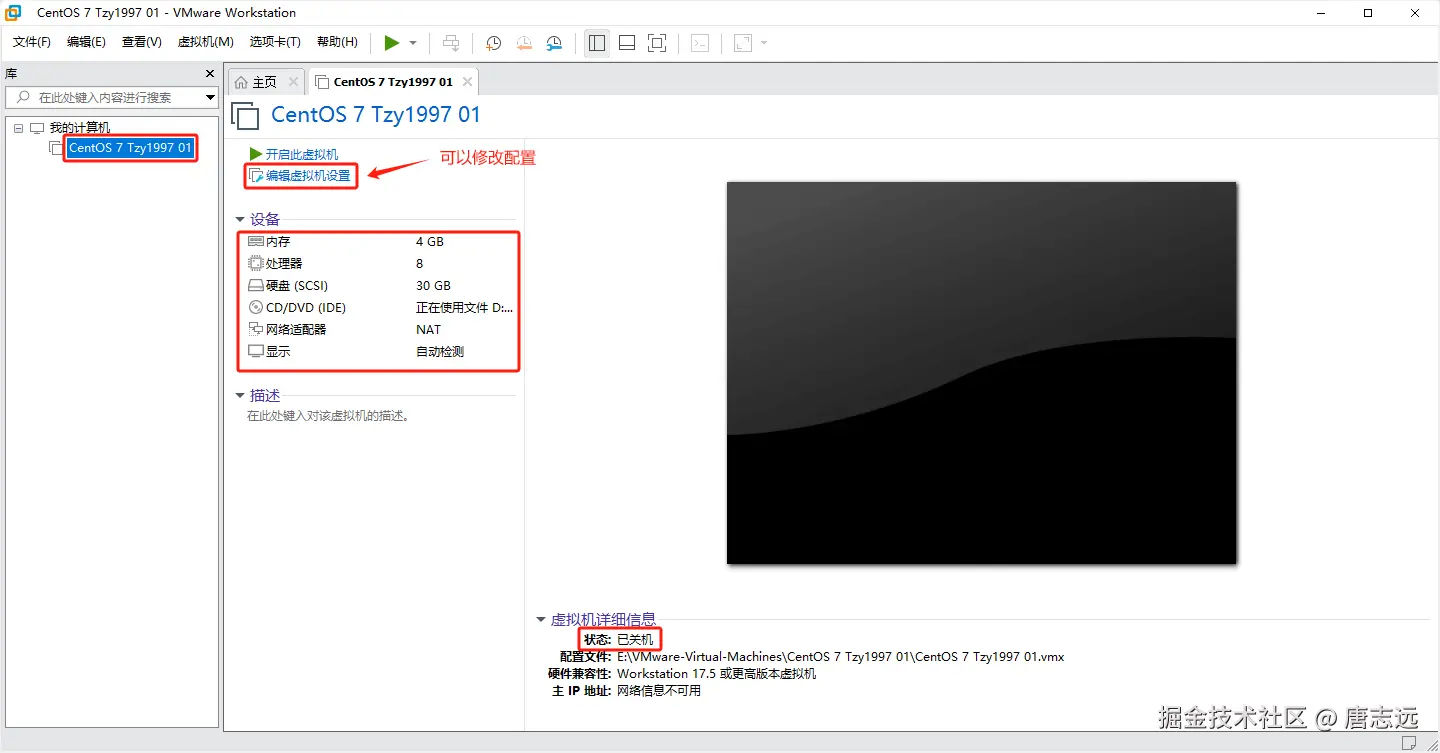Open the library search dropdown arrow
Viewport: 1440px width, 753px height.
coord(210,97)
